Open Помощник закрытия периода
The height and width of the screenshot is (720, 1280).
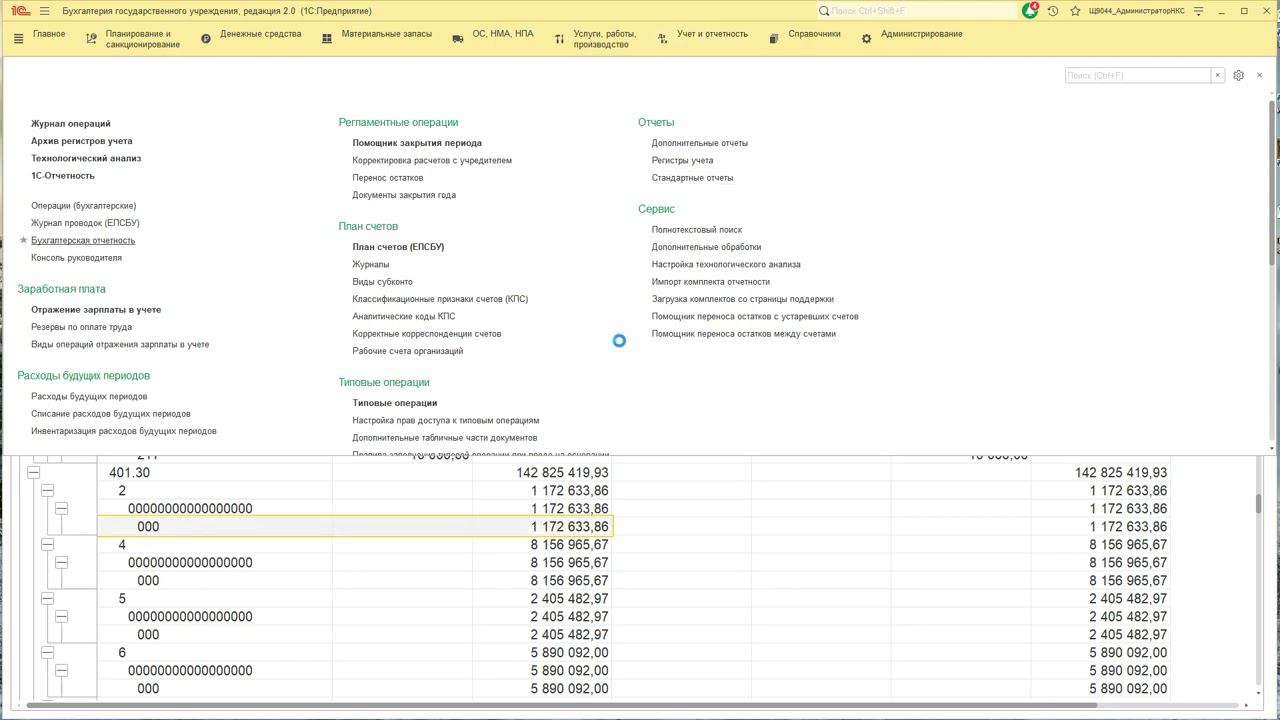[x=417, y=143]
